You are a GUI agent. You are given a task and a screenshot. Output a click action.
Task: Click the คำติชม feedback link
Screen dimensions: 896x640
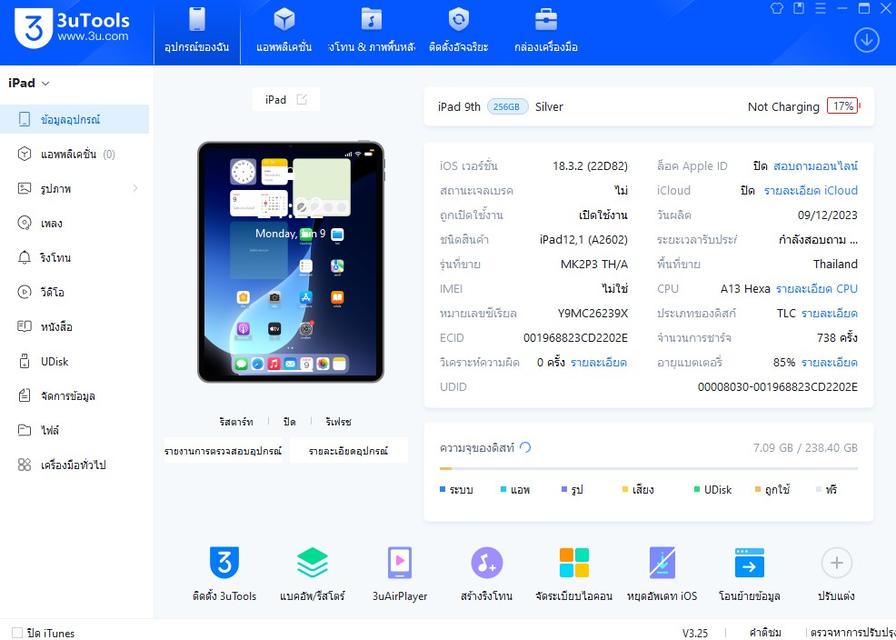pyautogui.click(x=765, y=633)
